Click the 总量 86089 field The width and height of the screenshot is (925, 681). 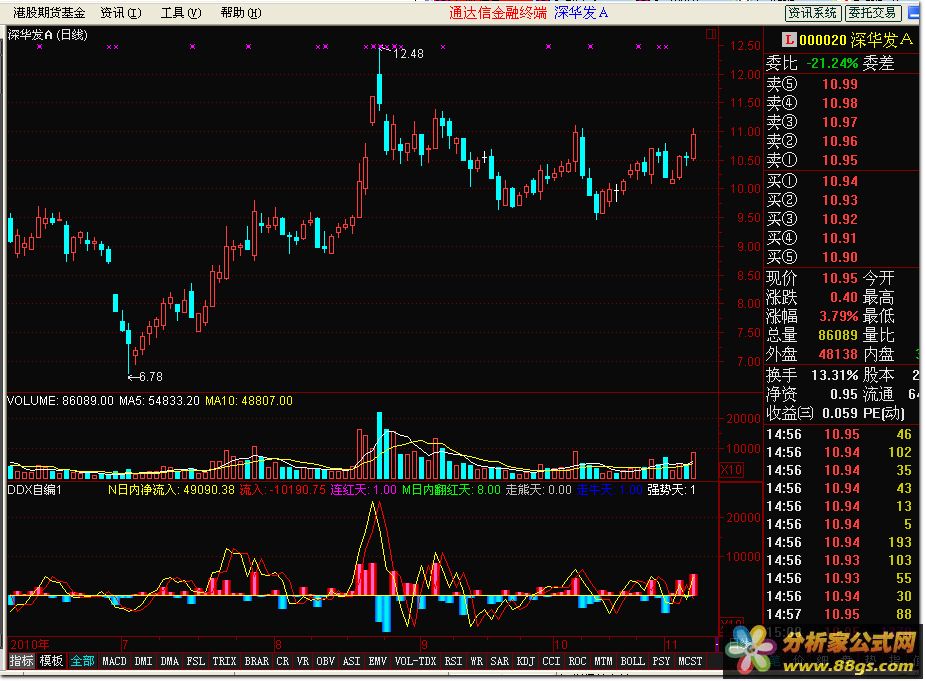812,335
